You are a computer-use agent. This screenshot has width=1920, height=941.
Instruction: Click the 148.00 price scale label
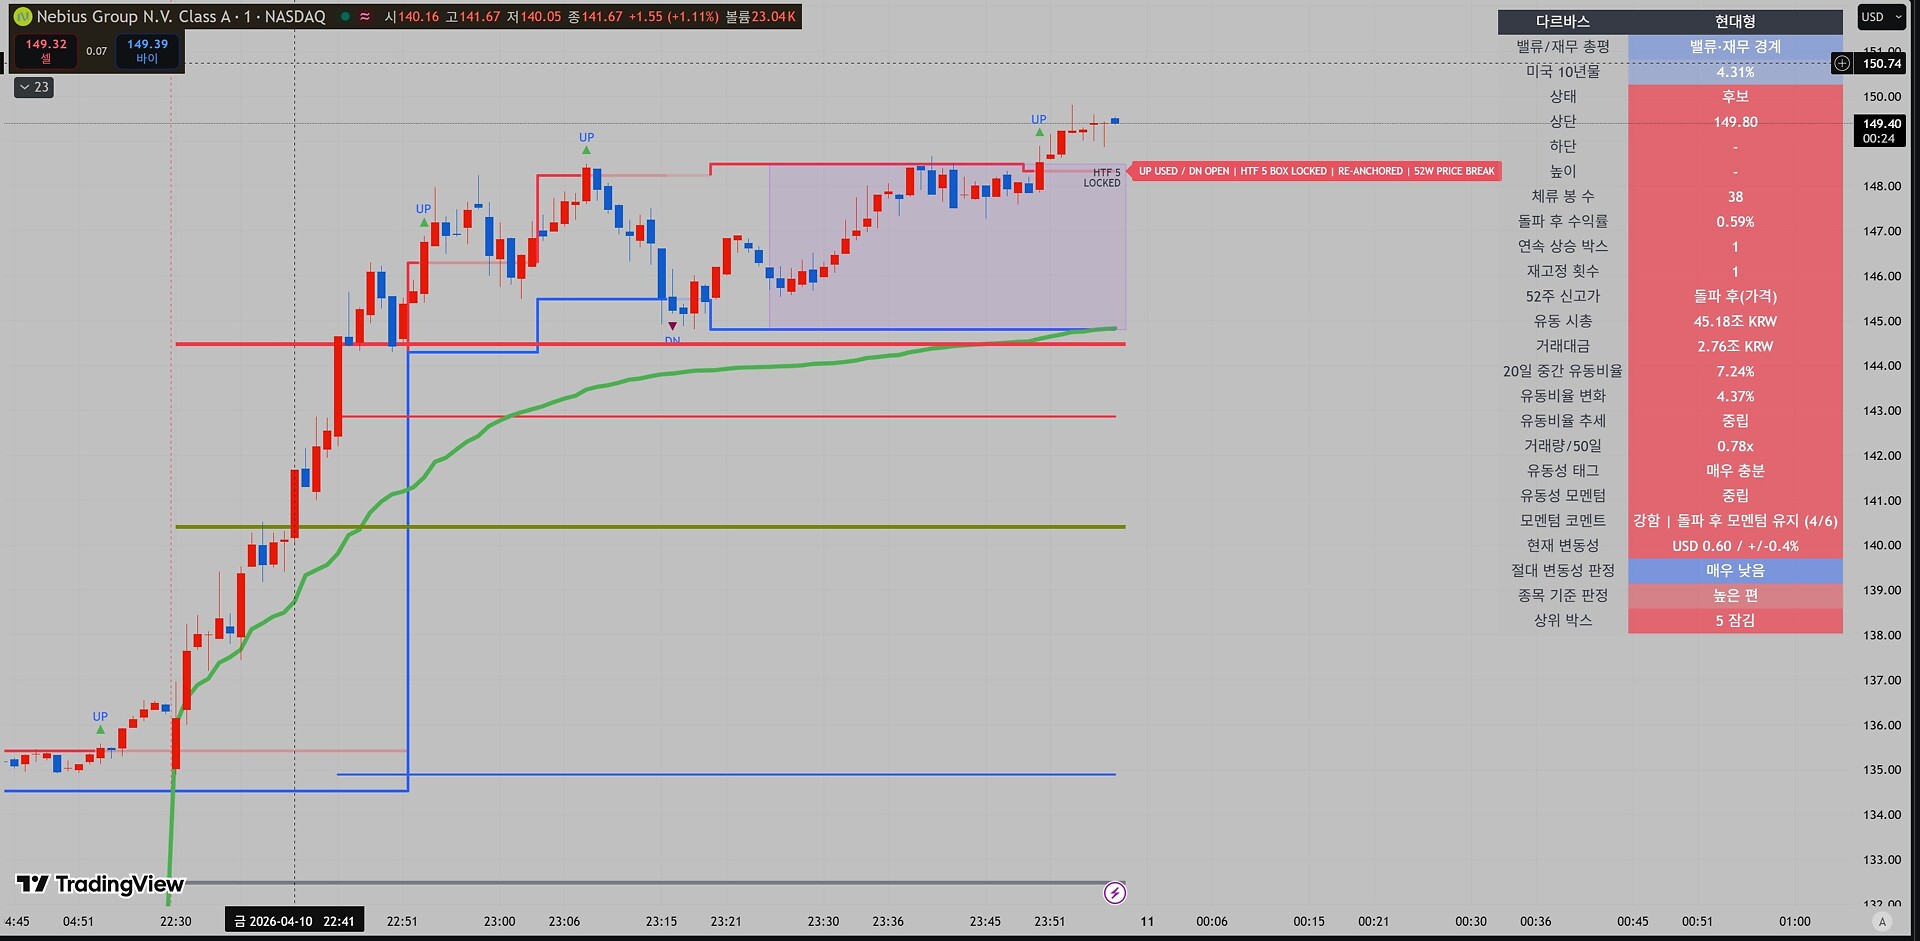click(x=1882, y=186)
